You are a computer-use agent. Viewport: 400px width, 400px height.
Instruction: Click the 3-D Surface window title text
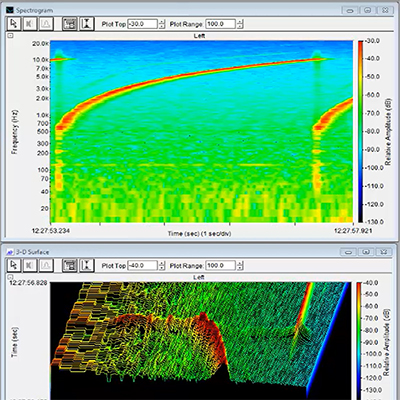(x=32, y=252)
